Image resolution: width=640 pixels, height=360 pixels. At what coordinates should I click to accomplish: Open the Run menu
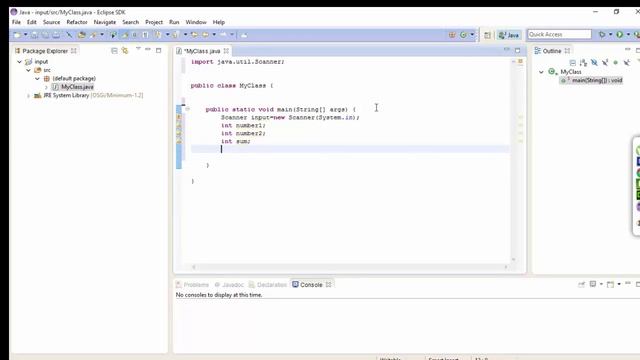(174, 22)
